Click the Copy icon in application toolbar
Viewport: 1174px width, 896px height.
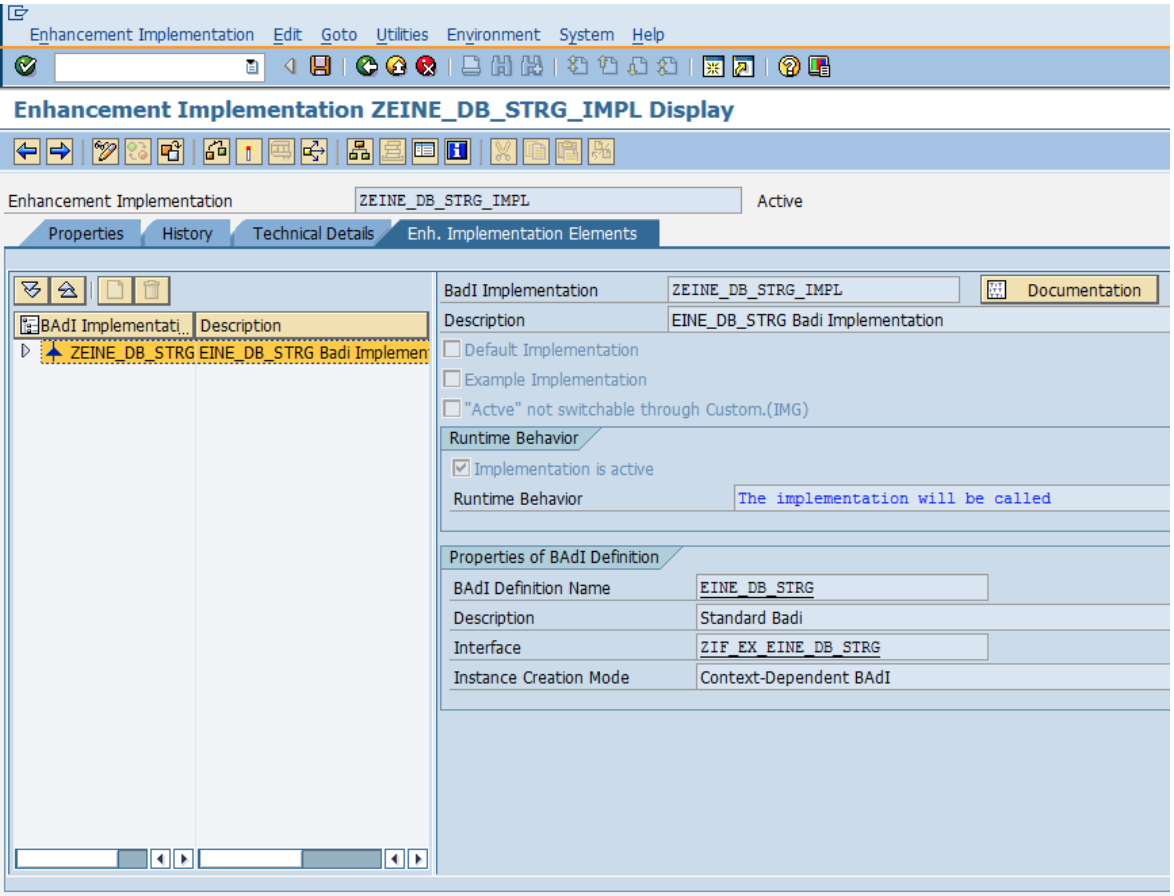[x=535, y=151]
